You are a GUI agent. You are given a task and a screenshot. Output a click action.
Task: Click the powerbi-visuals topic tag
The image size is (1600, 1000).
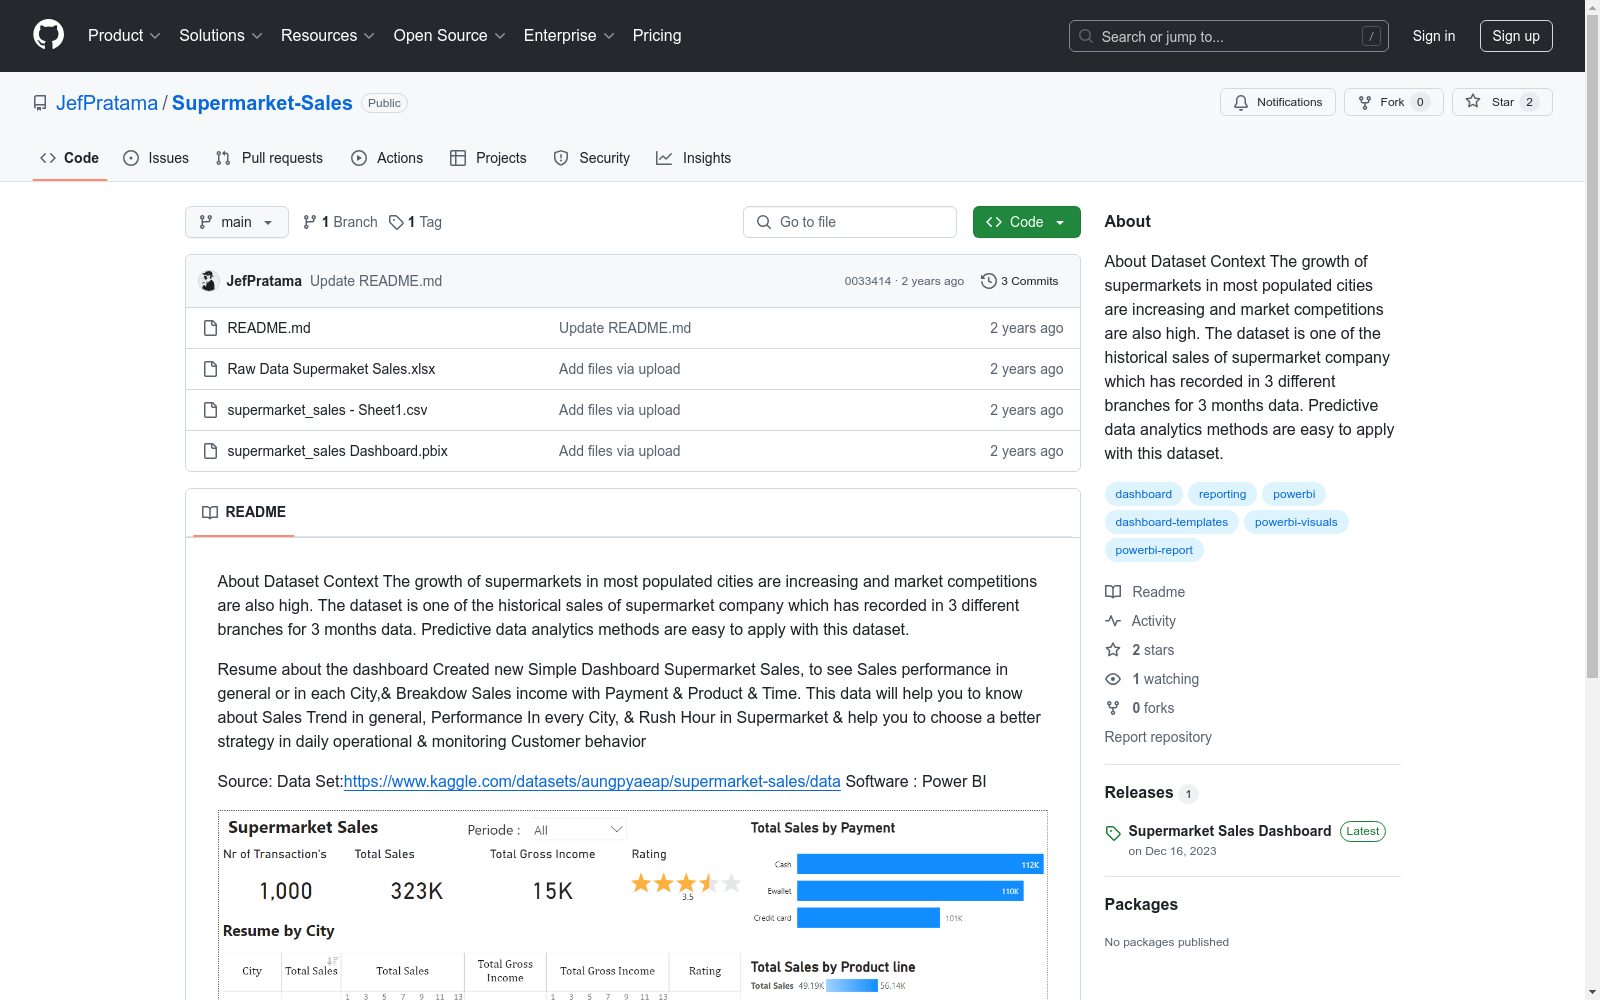1296,522
